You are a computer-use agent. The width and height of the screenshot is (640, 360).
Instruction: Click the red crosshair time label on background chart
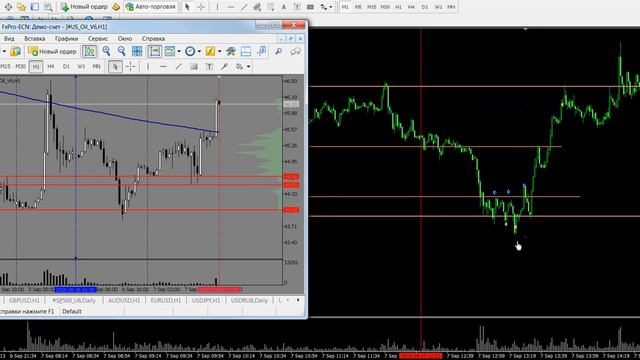pyautogui.click(x=421, y=356)
